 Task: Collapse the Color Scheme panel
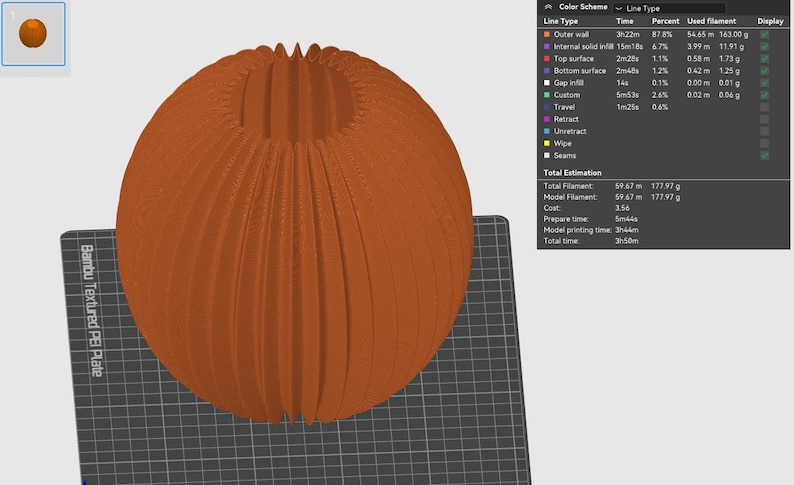548,7
